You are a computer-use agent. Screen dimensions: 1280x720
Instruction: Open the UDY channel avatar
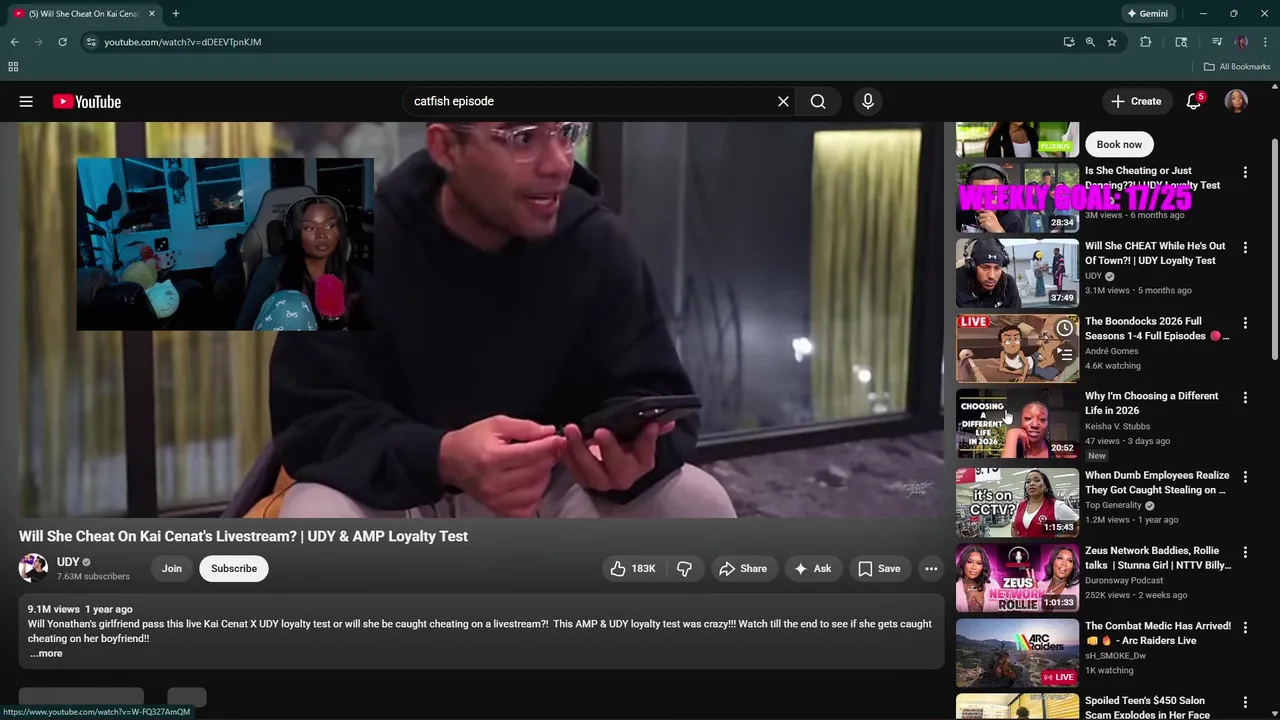pyautogui.click(x=33, y=568)
